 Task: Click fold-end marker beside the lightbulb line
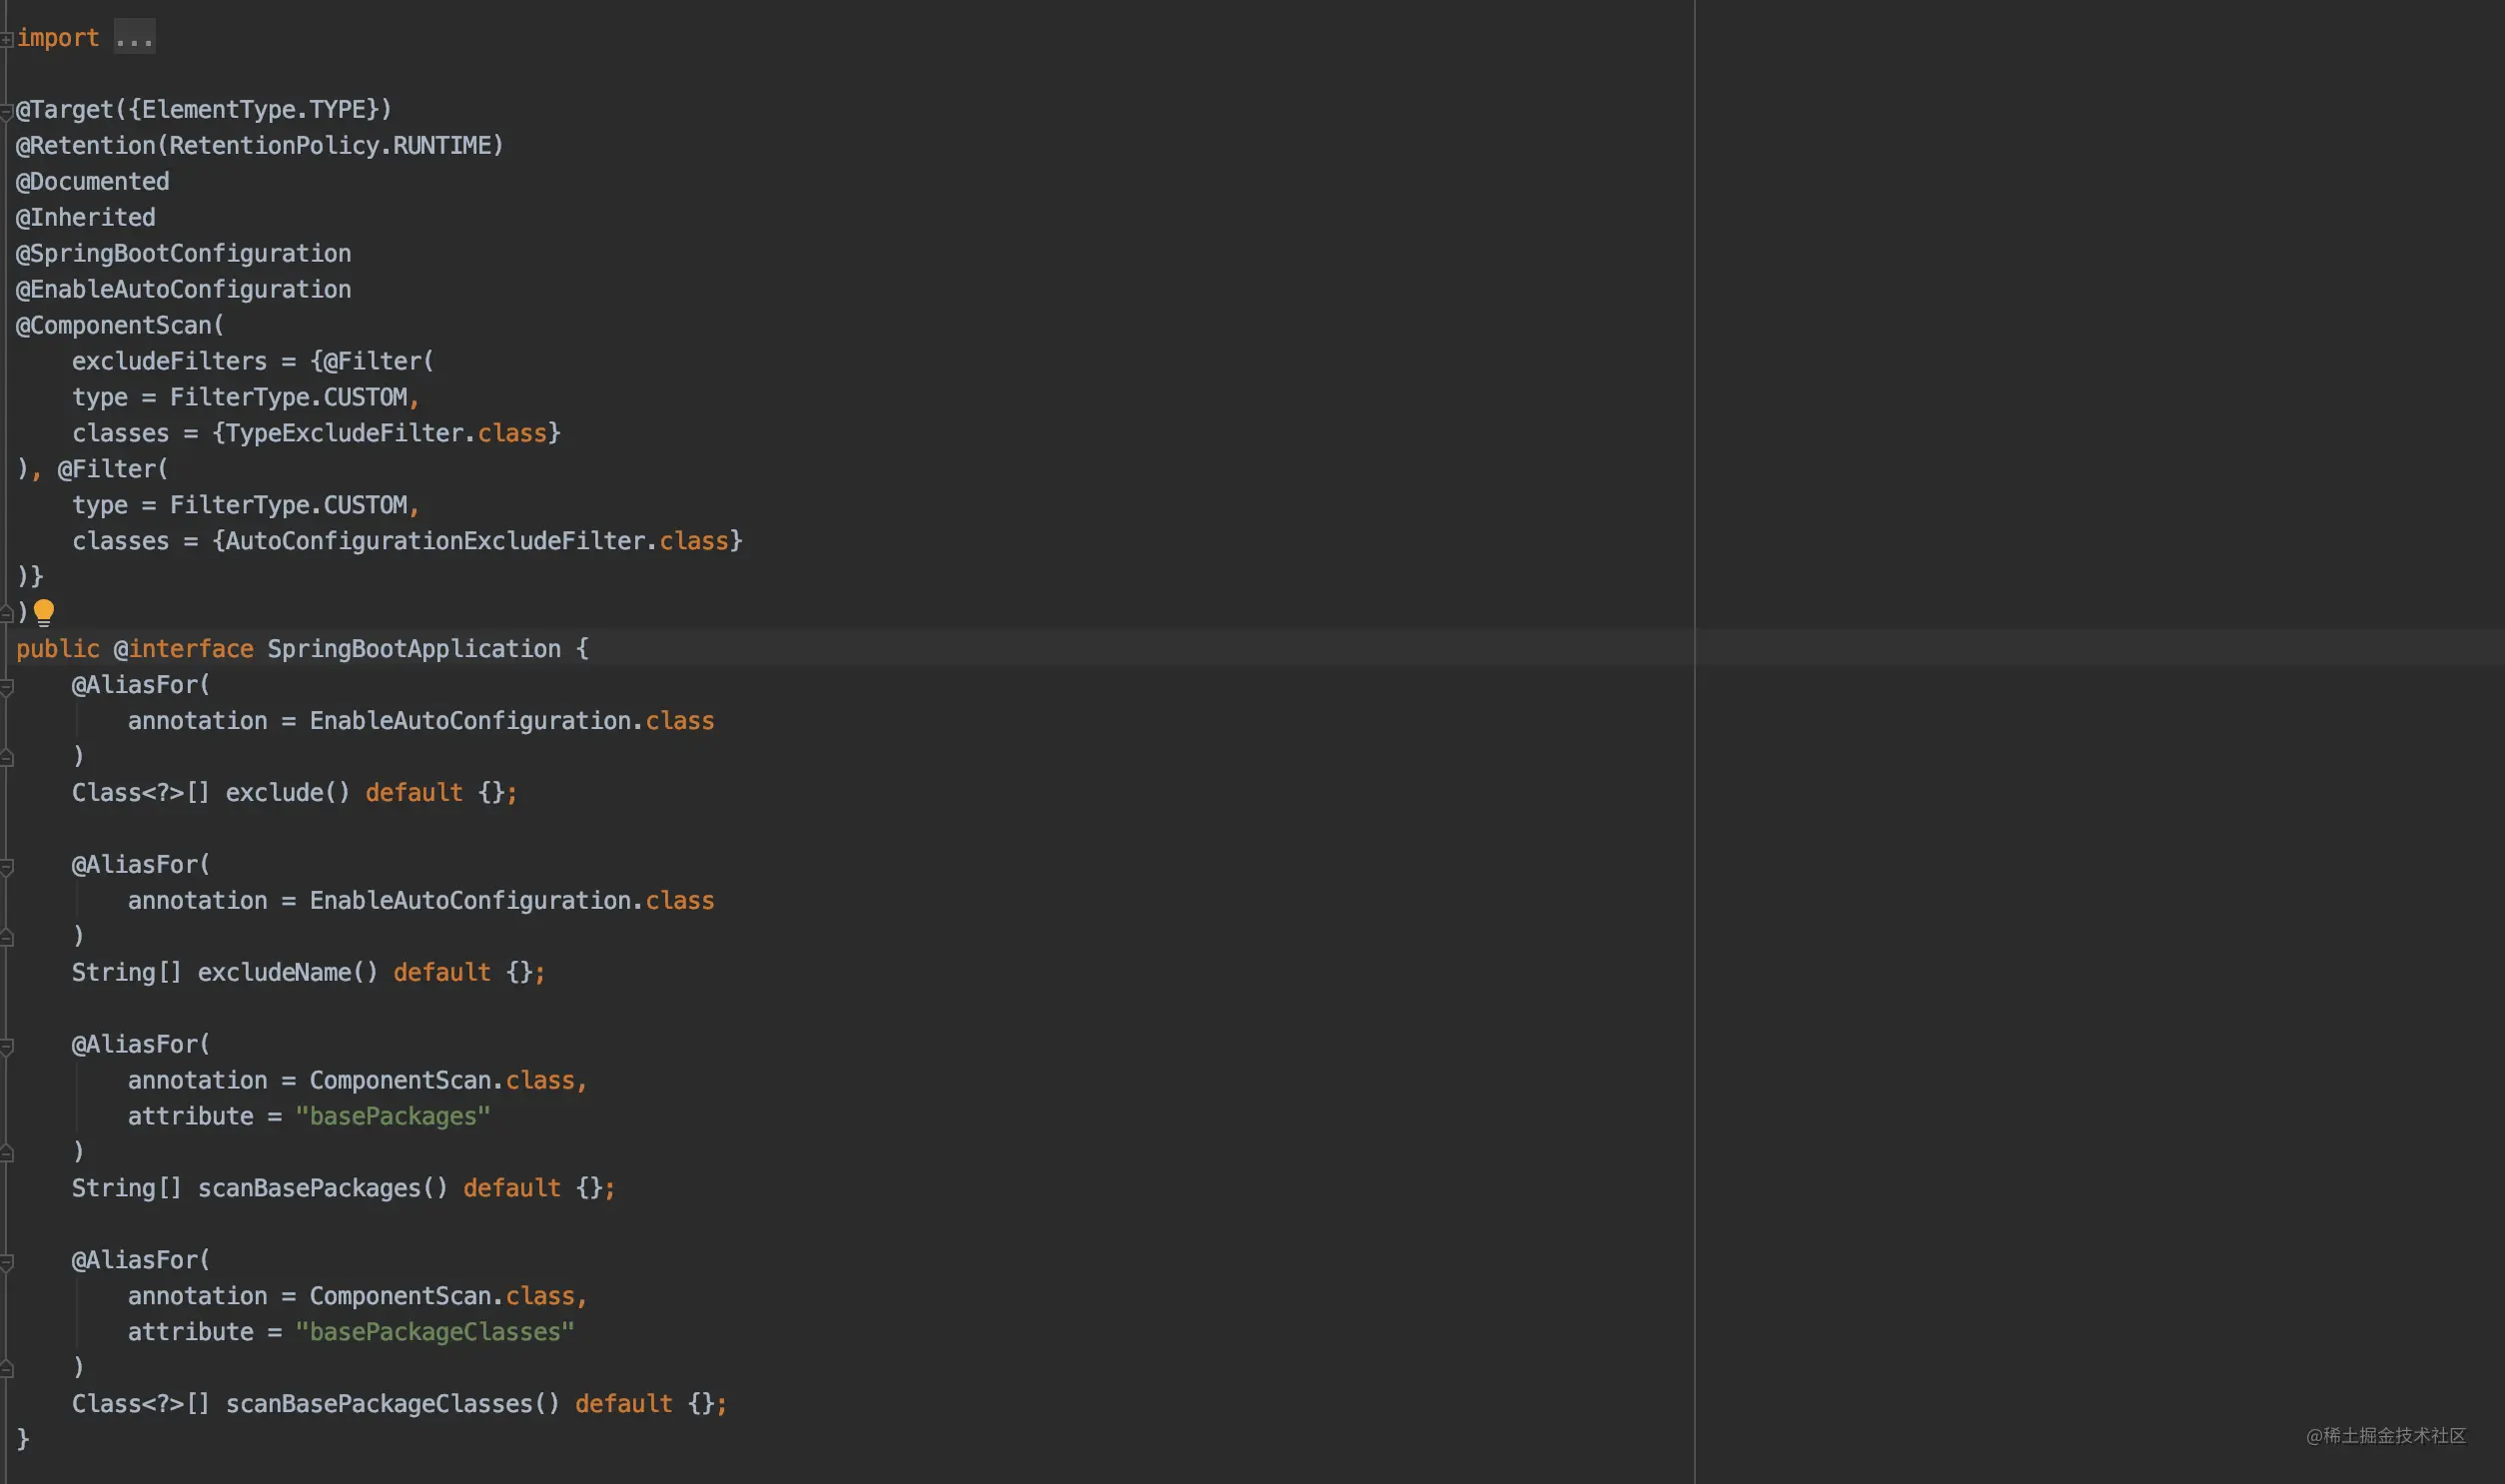(x=6, y=613)
